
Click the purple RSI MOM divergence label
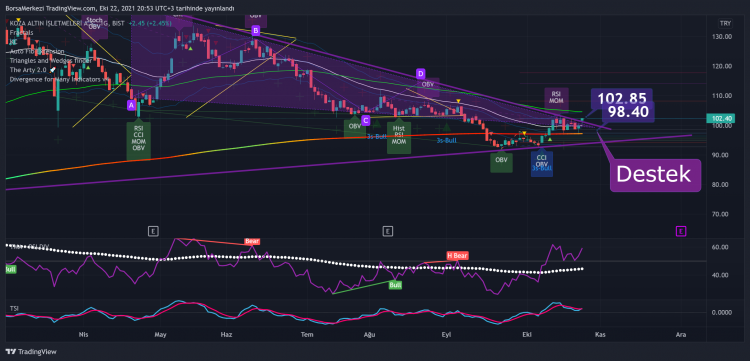tap(556, 98)
